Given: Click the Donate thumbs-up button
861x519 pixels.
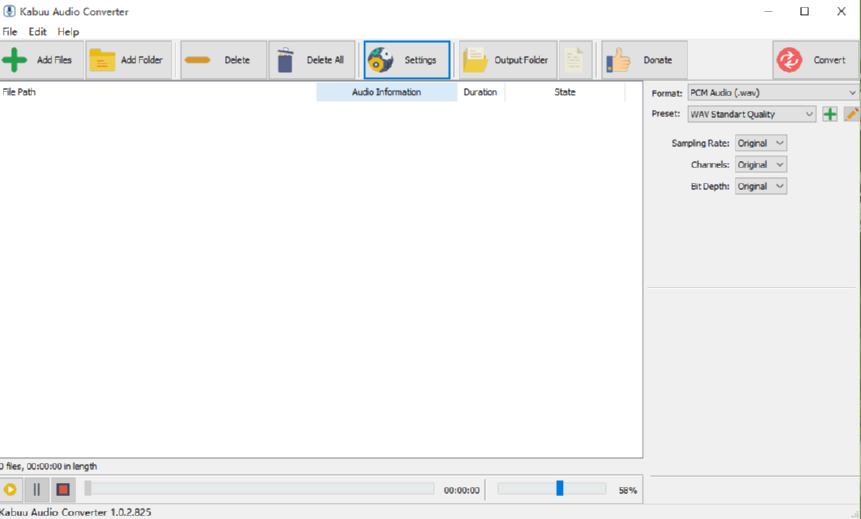Looking at the screenshot, I should (x=645, y=60).
